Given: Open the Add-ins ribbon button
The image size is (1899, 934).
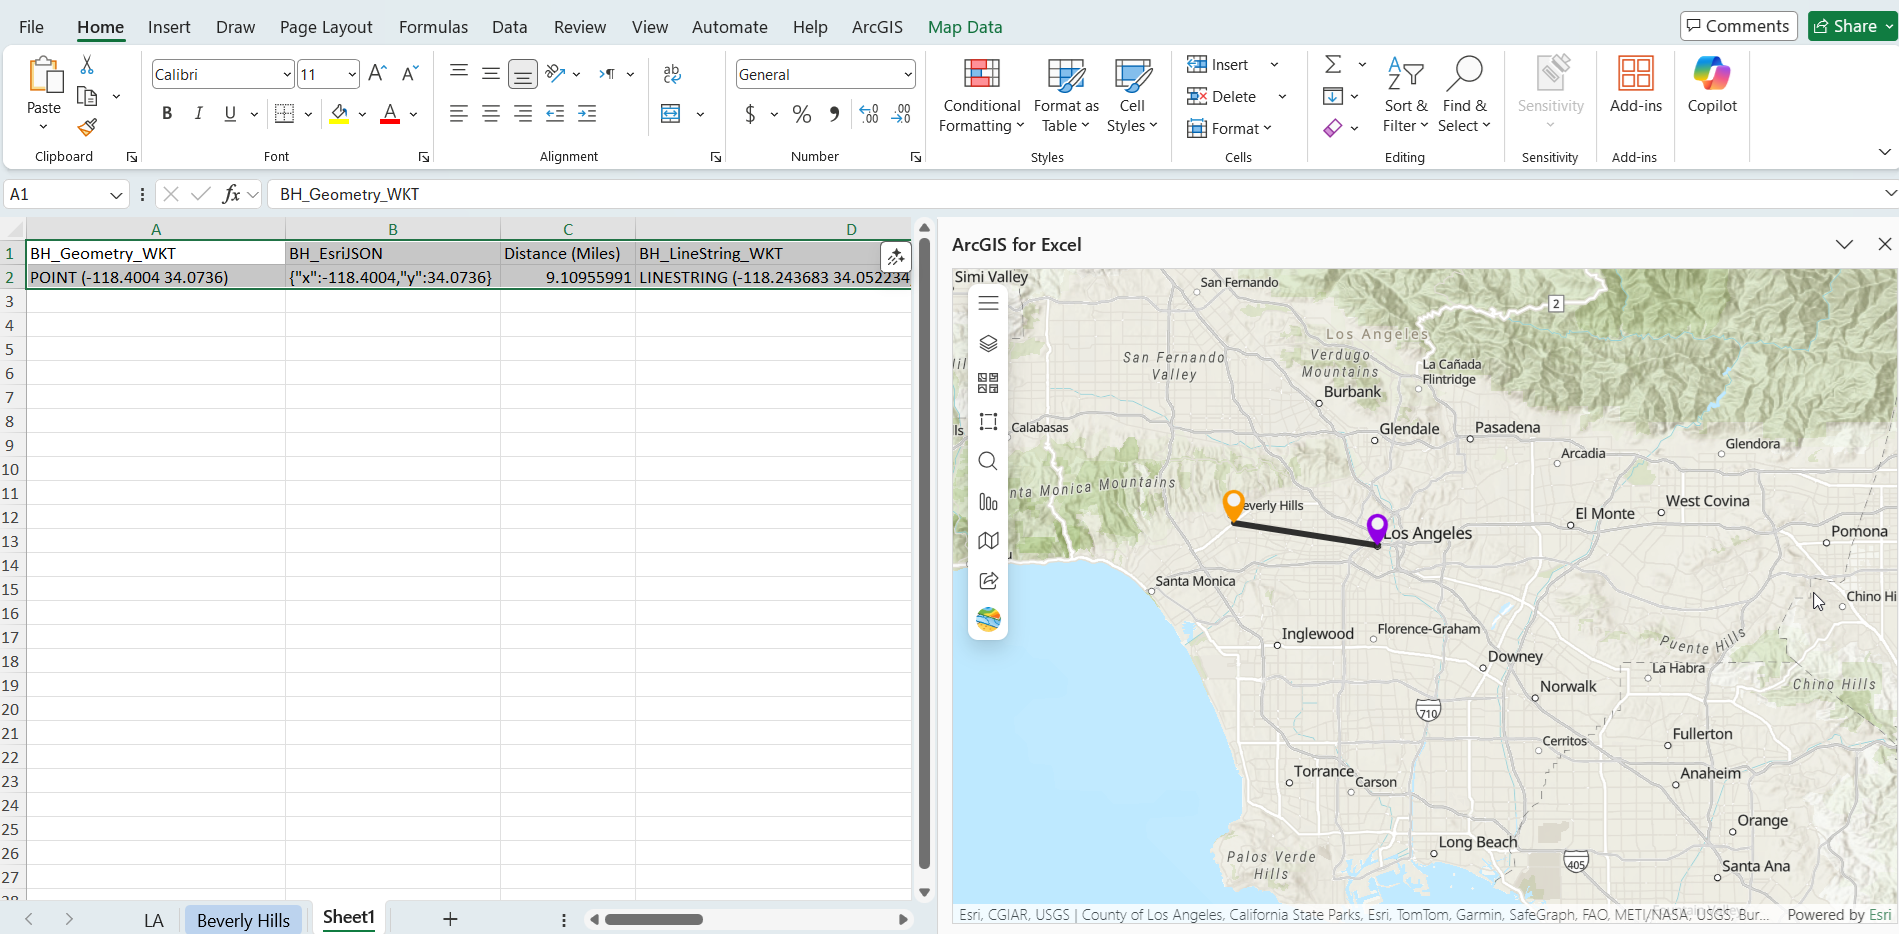Looking at the screenshot, I should [1636, 84].
